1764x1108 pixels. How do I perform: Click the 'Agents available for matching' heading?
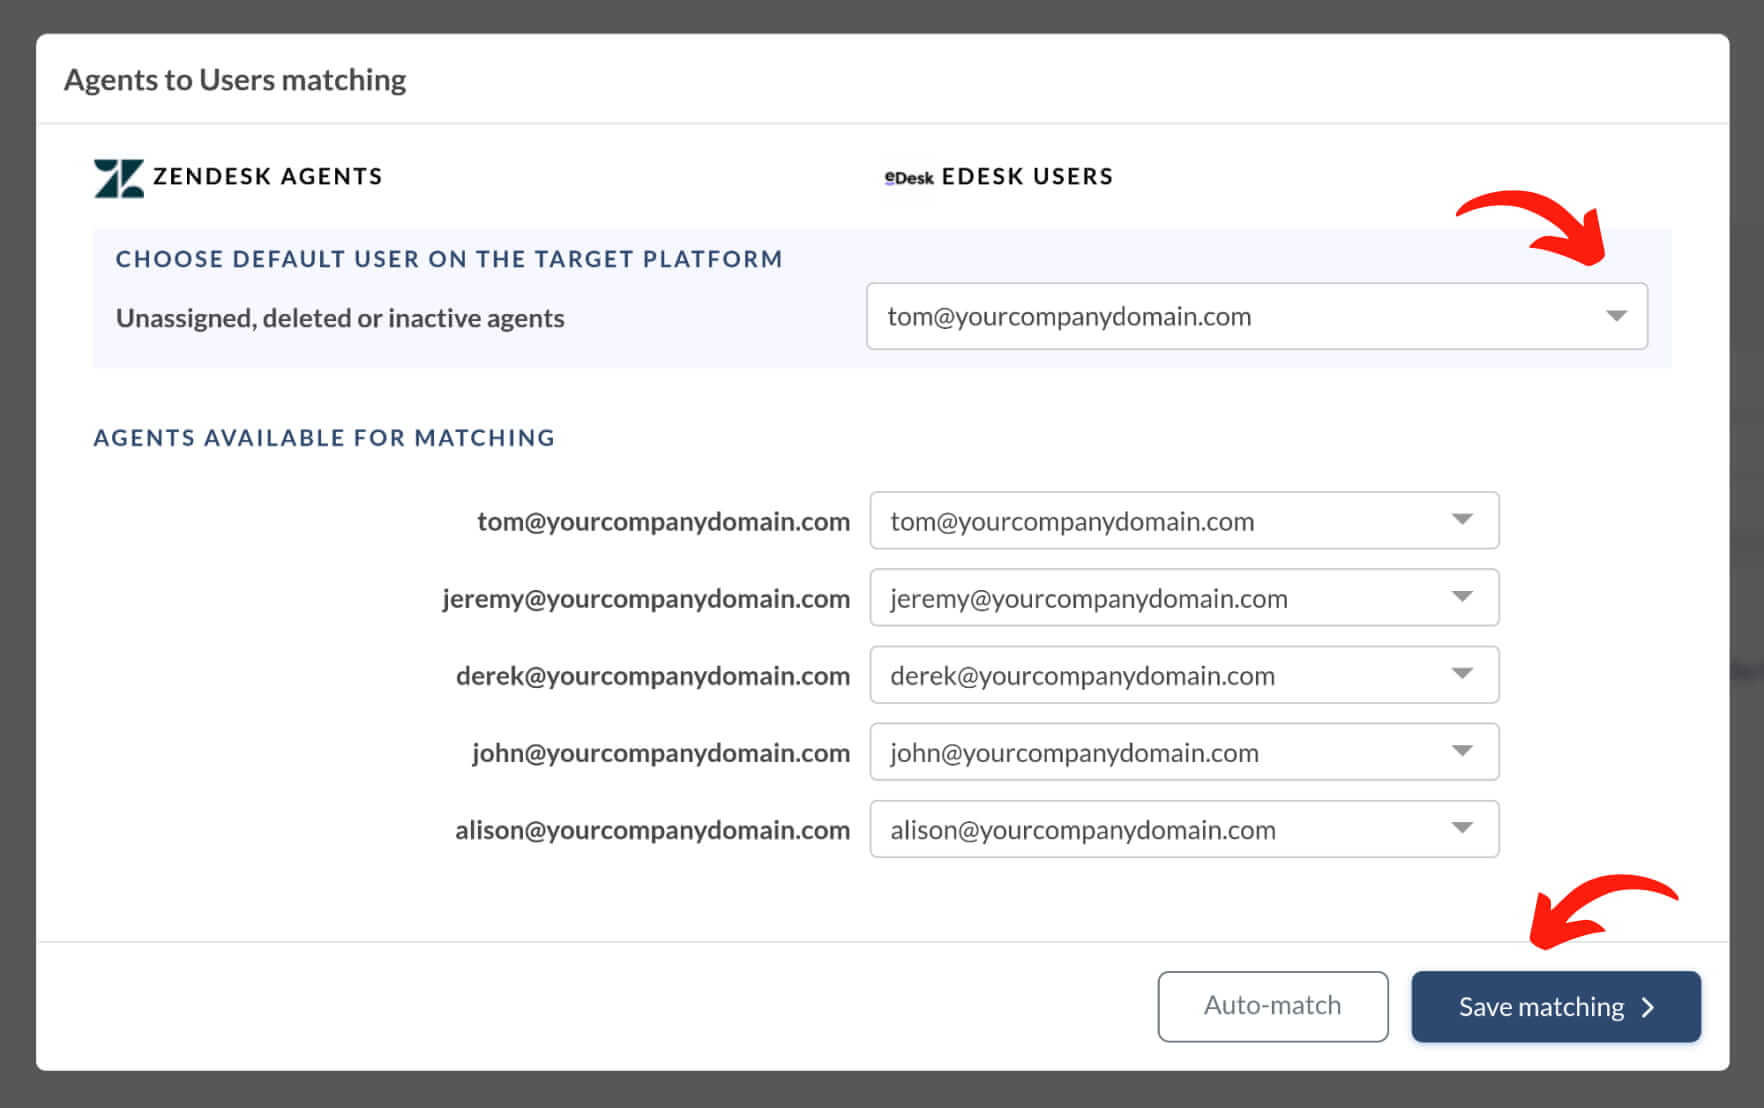[324, 438]
